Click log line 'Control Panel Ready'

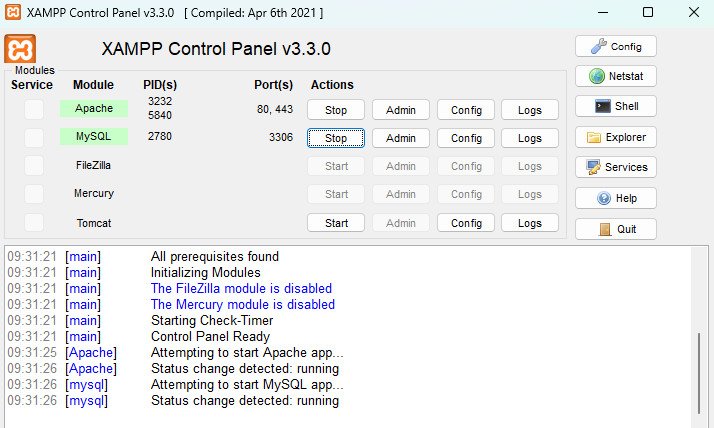(210, 336)
